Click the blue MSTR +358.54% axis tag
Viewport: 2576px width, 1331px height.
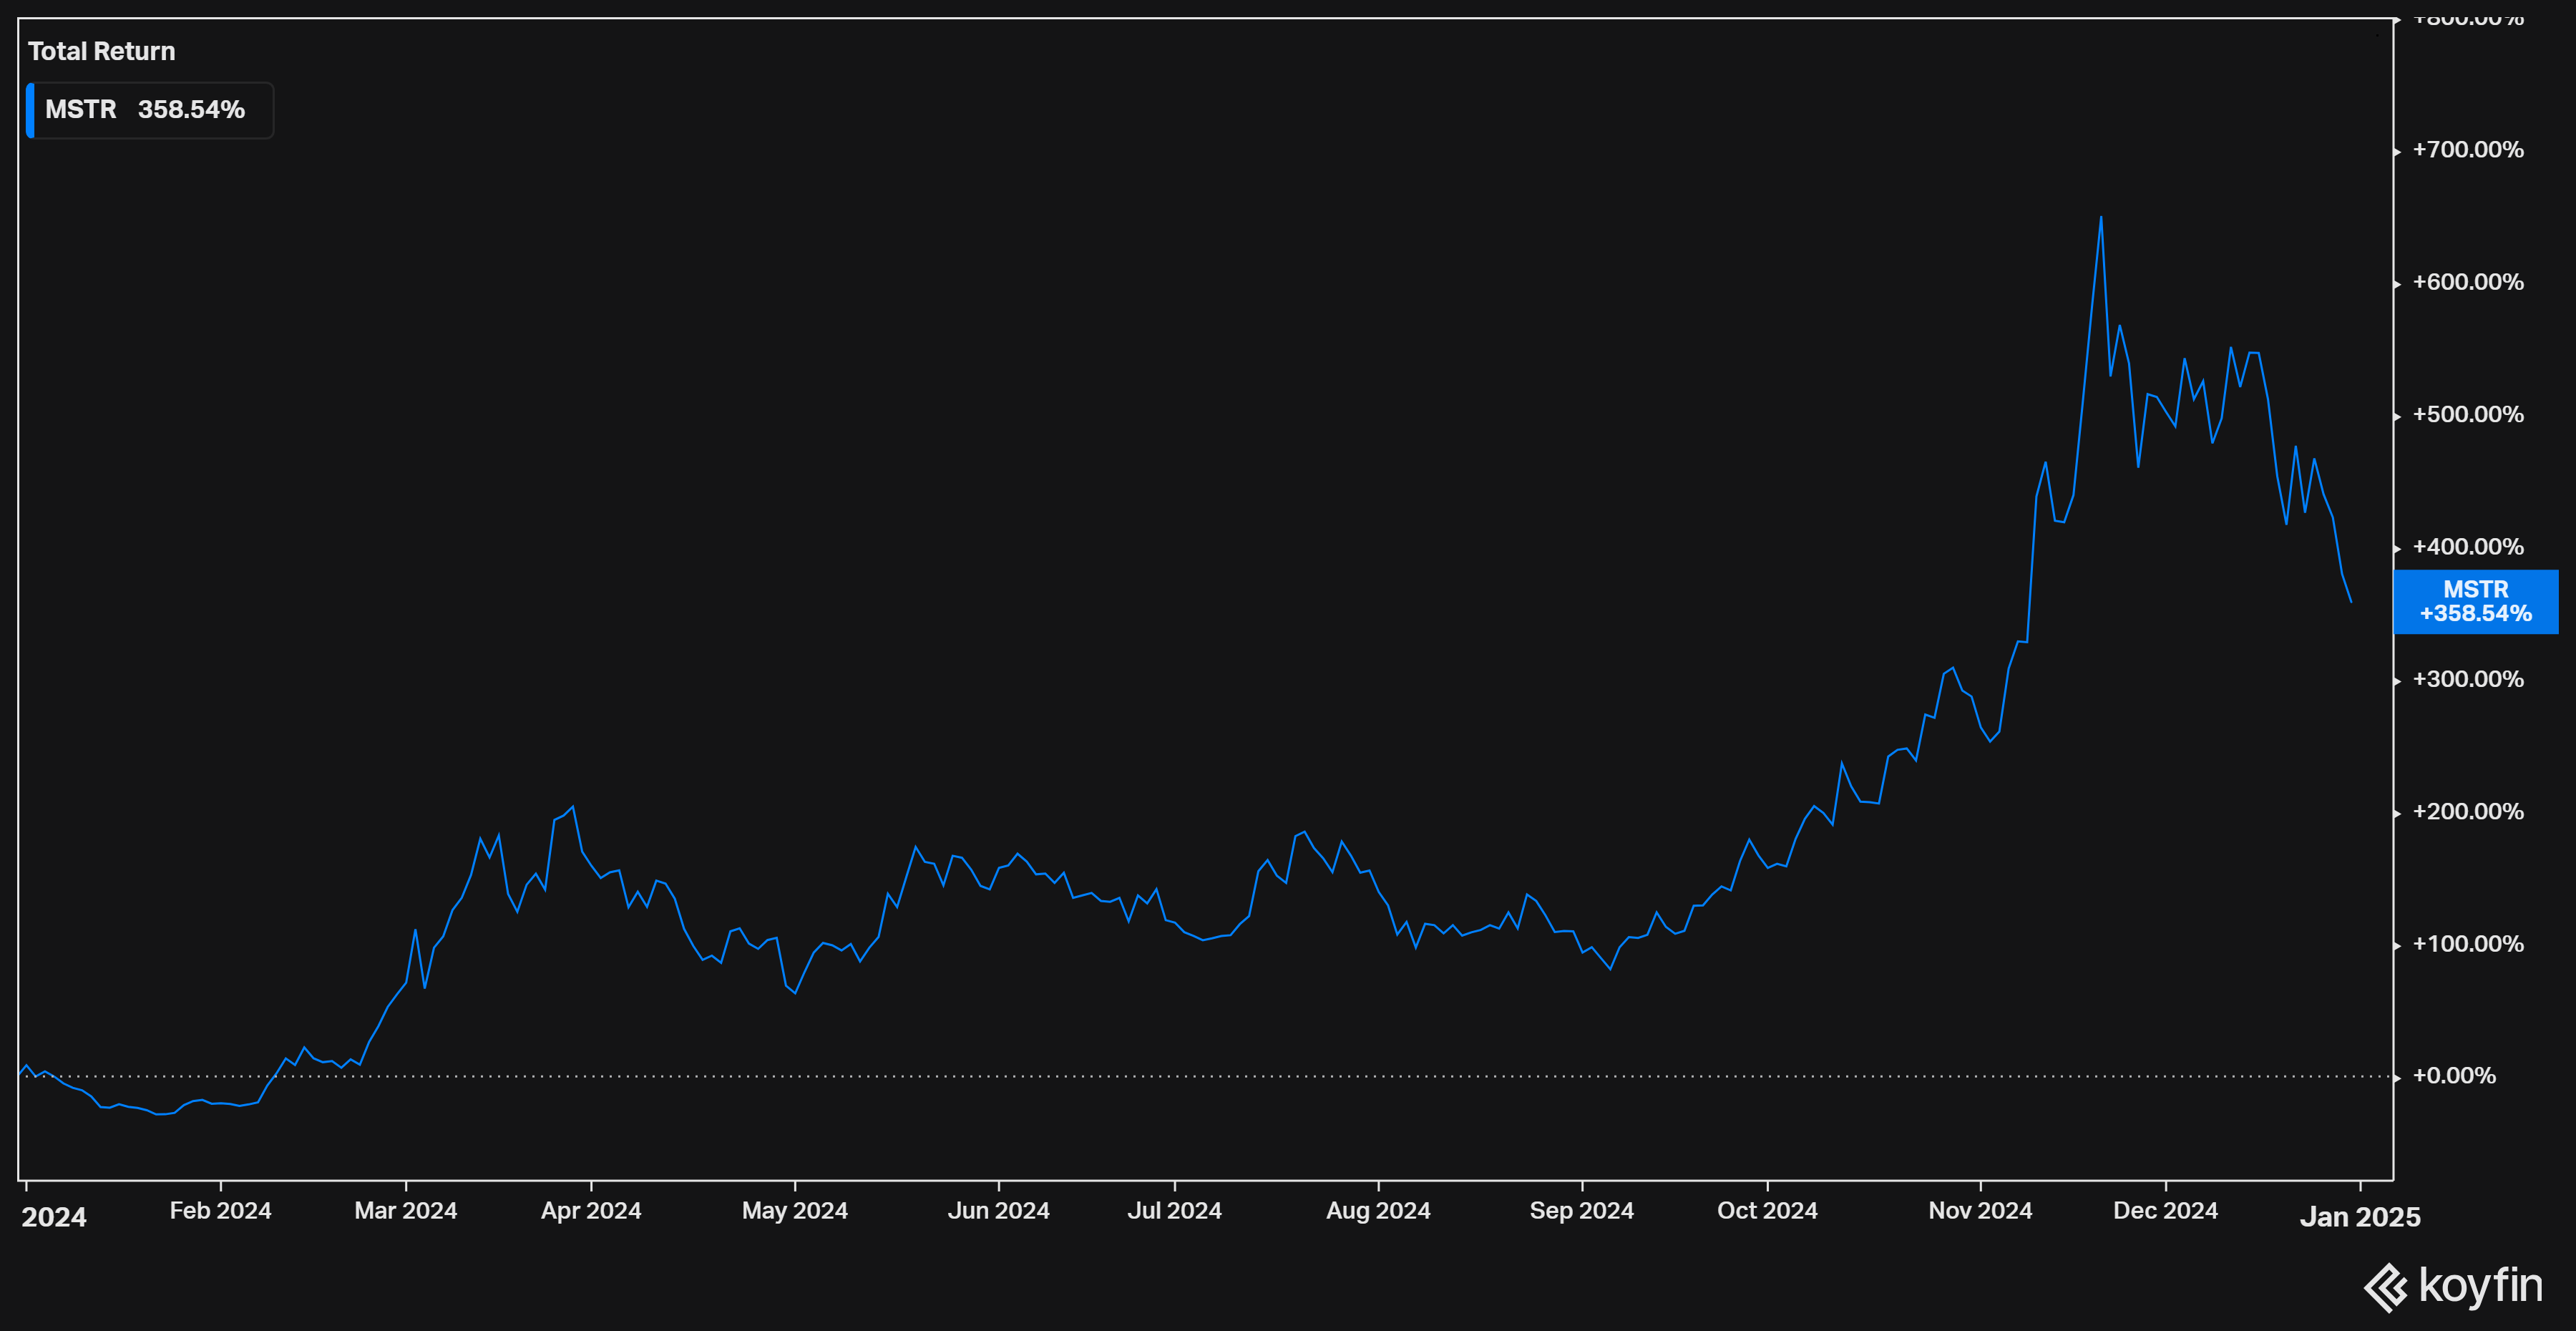[2475, 601]
